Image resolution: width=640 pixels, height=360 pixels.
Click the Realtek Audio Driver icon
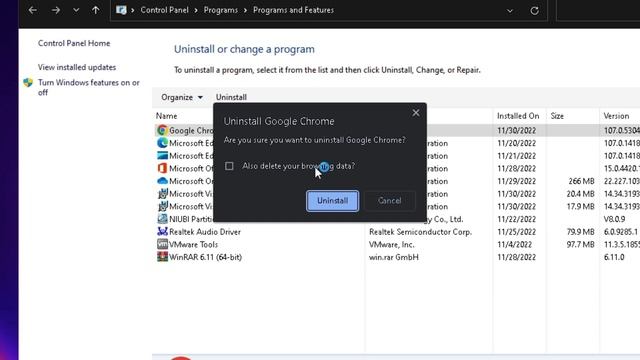pos(162,231)
